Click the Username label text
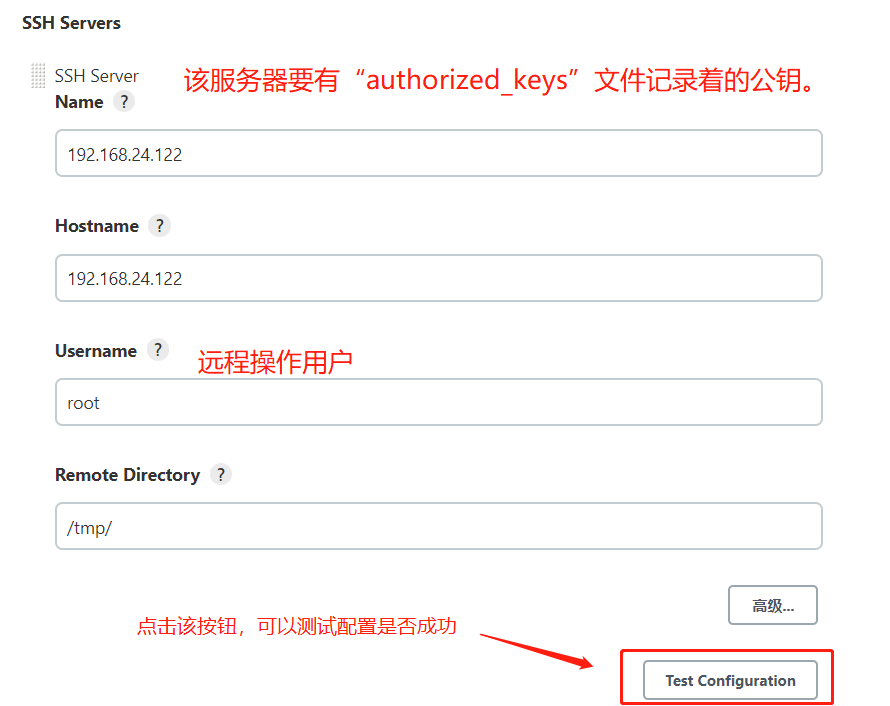 pyautogui.click(x=96, y=351)
